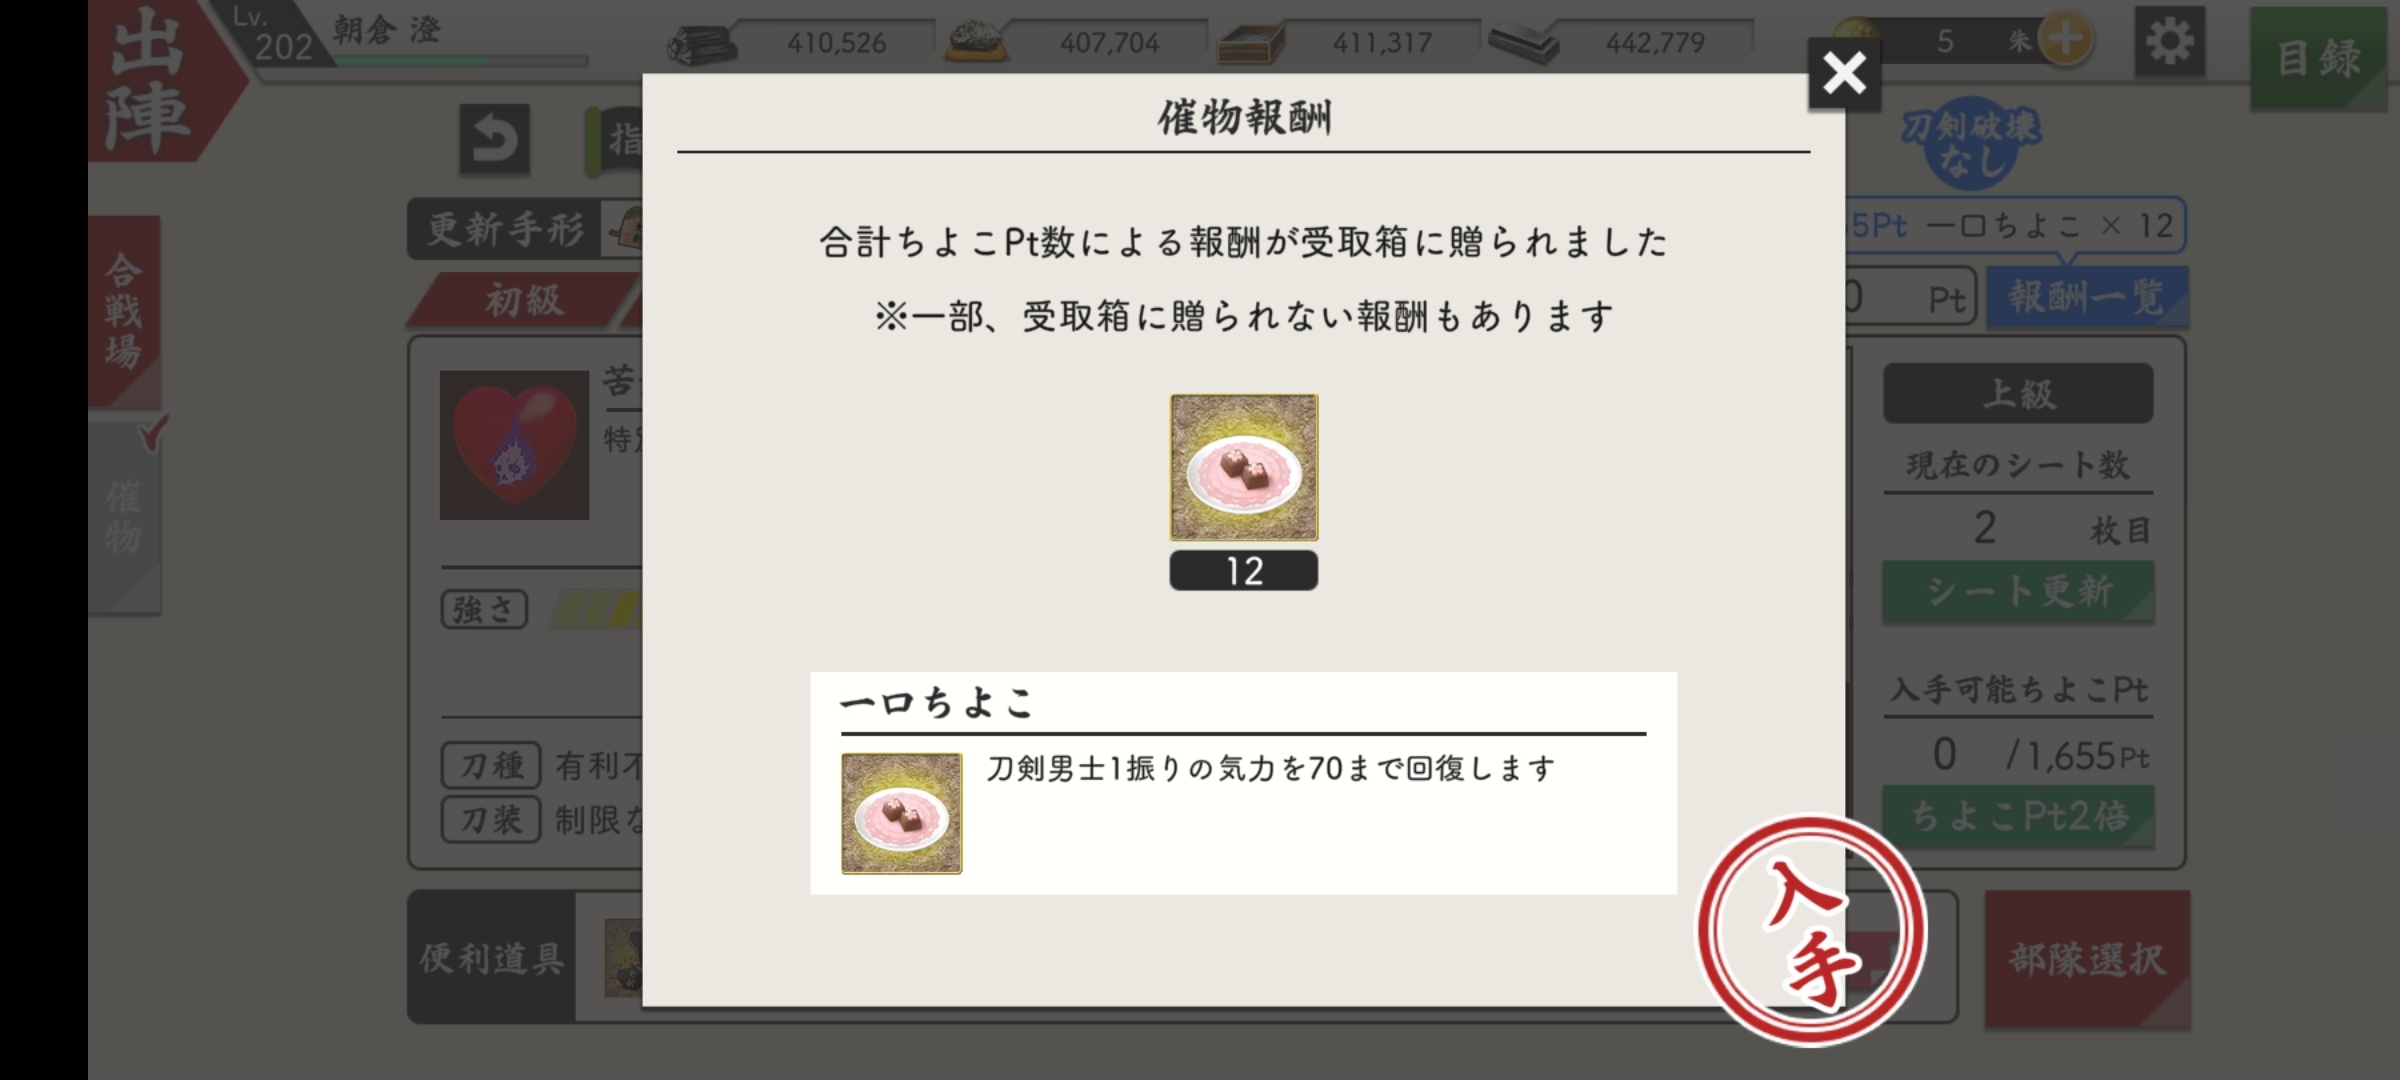This screenshot has height=1080, width=2400.
Task: Click the broken heart enemy icon
Action: point(514,445)
